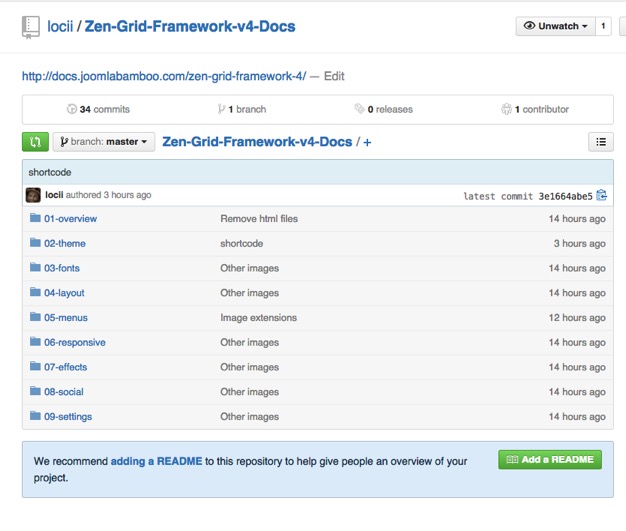This screenshot has width=626, height=531.
Task: Open the locii owner link
Action: (x=60, y=26)
